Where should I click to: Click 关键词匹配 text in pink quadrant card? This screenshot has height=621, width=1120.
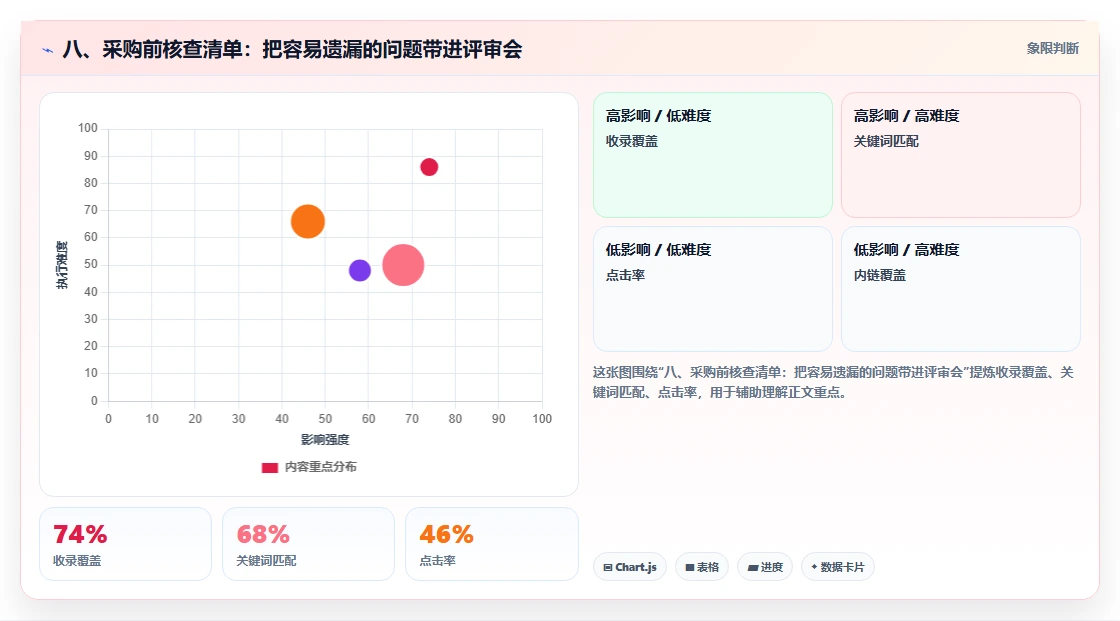pyautogui.click(x=886, y=141)
